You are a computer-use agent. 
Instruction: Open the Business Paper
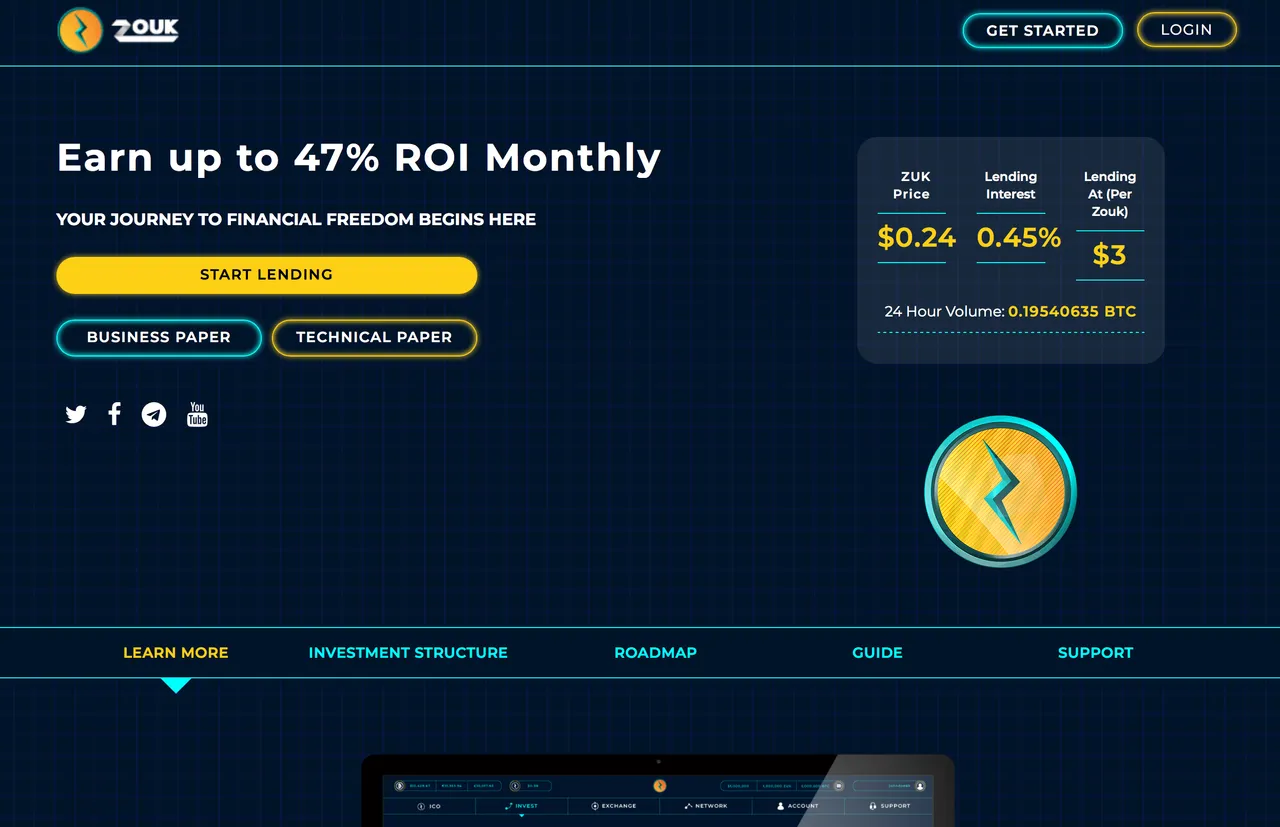[x=159, y=338]
